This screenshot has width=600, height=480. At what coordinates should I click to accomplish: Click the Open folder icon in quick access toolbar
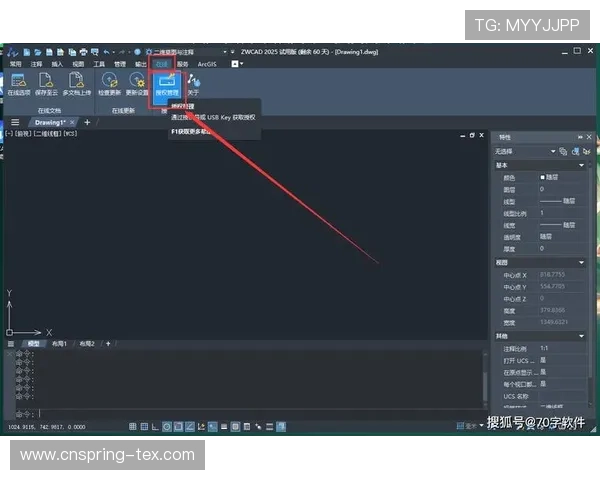tap(38, 52)
